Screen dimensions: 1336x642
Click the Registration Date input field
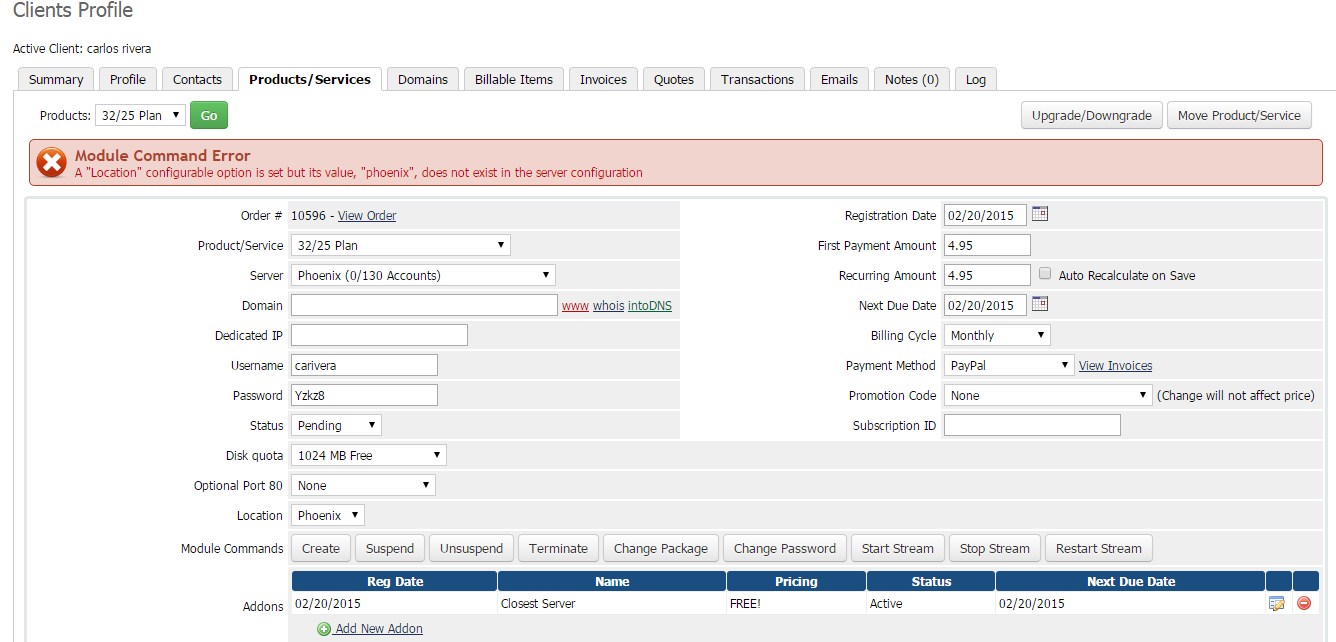pos(985,215)
